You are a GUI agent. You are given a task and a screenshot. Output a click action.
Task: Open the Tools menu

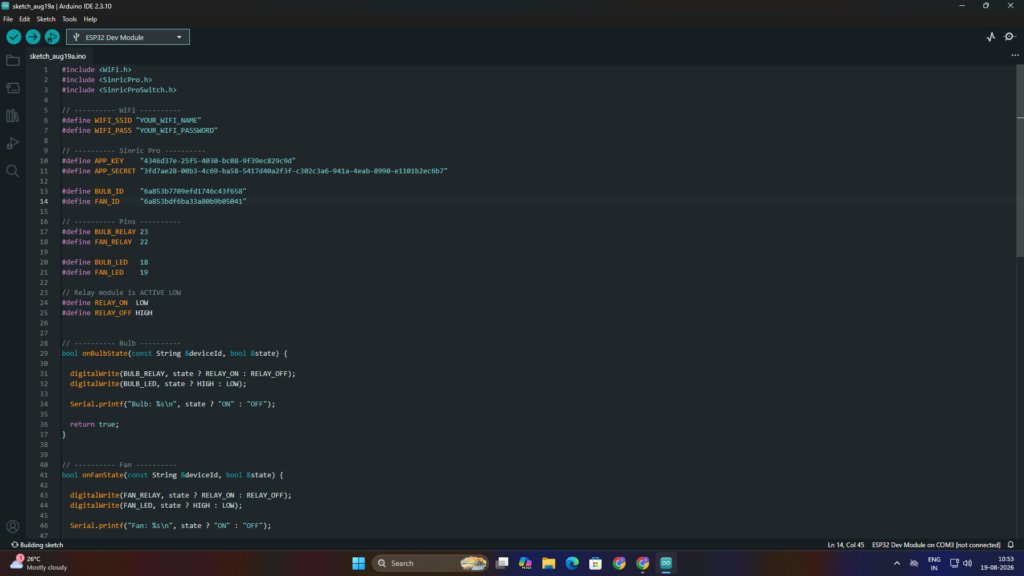pyautogui.click(x=69, y=19)
